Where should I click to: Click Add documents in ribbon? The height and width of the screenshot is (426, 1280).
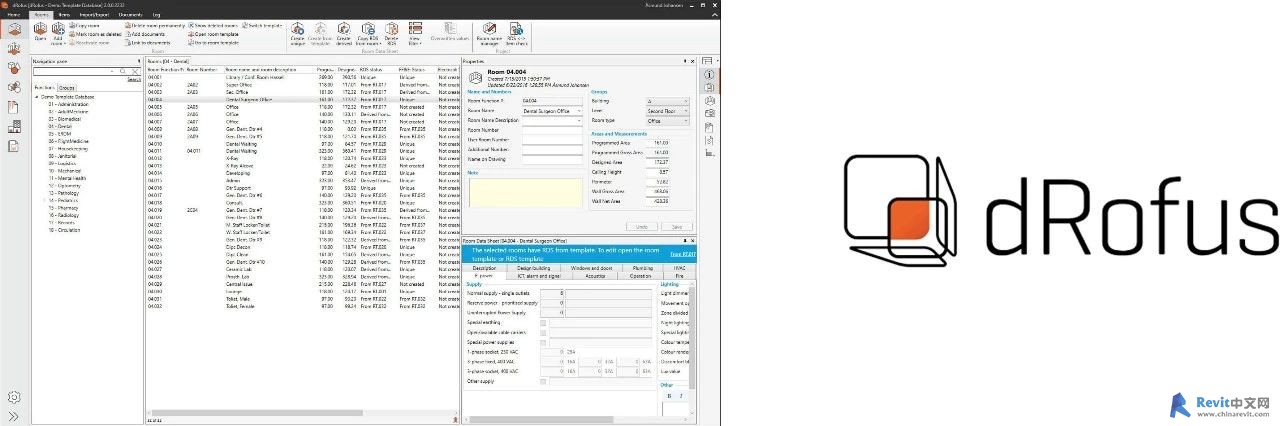point(145,34)
